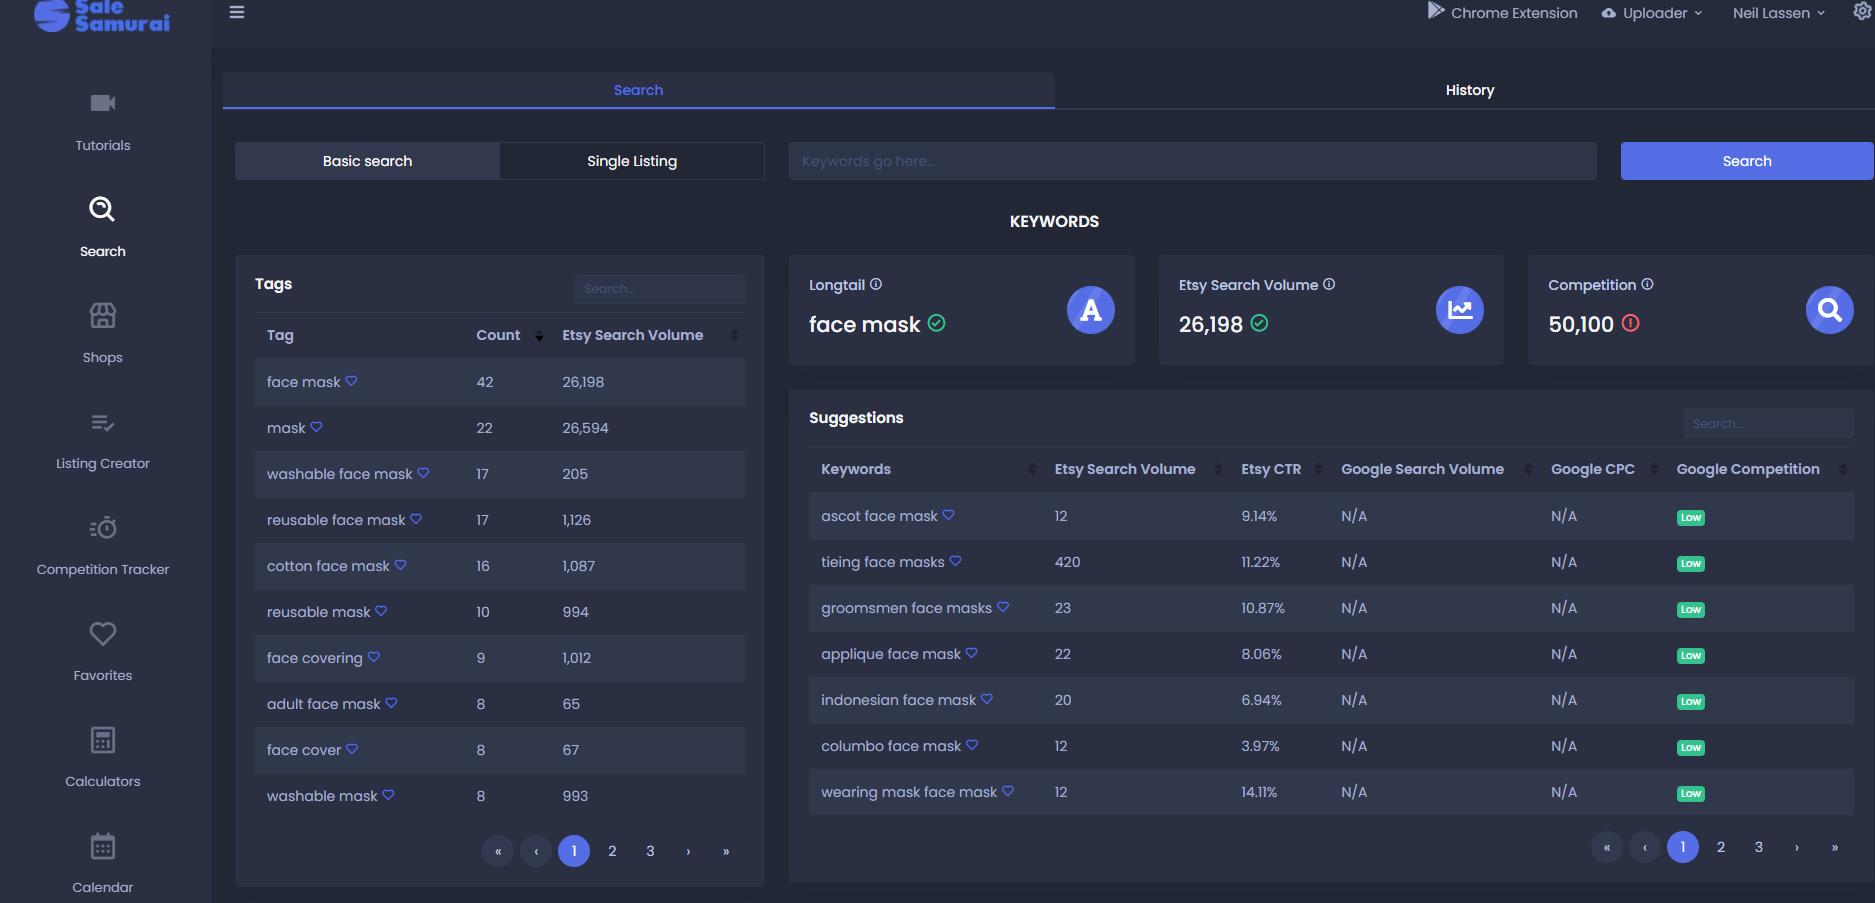Select the Basic search tab

(367, 161)
